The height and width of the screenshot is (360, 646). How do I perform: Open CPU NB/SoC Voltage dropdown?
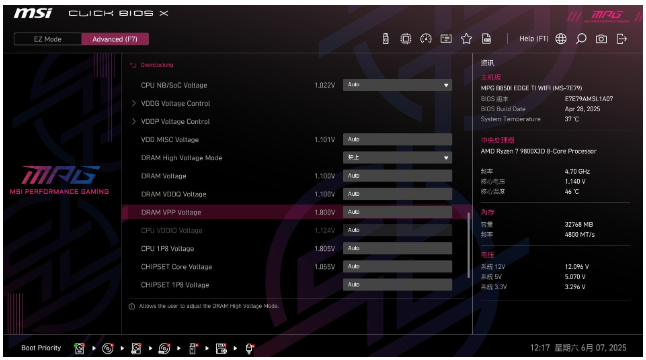(397, 85)
